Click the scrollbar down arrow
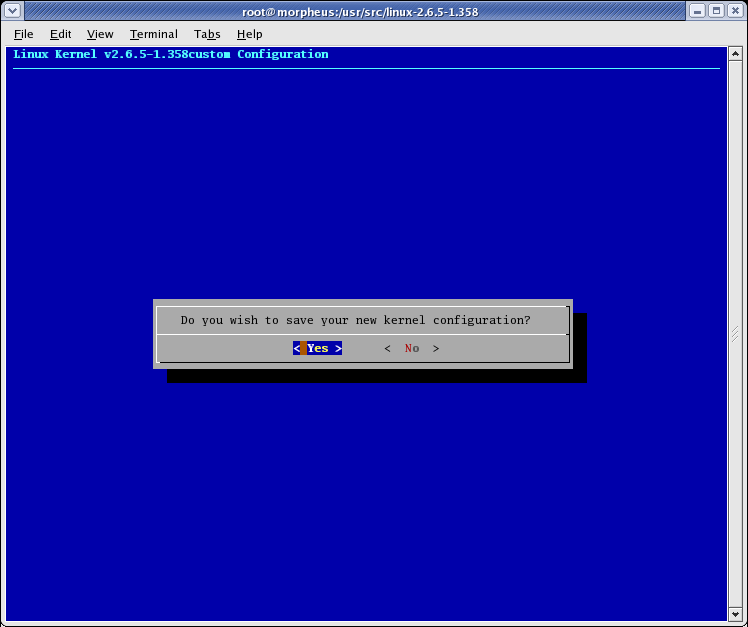 (735, 613)
